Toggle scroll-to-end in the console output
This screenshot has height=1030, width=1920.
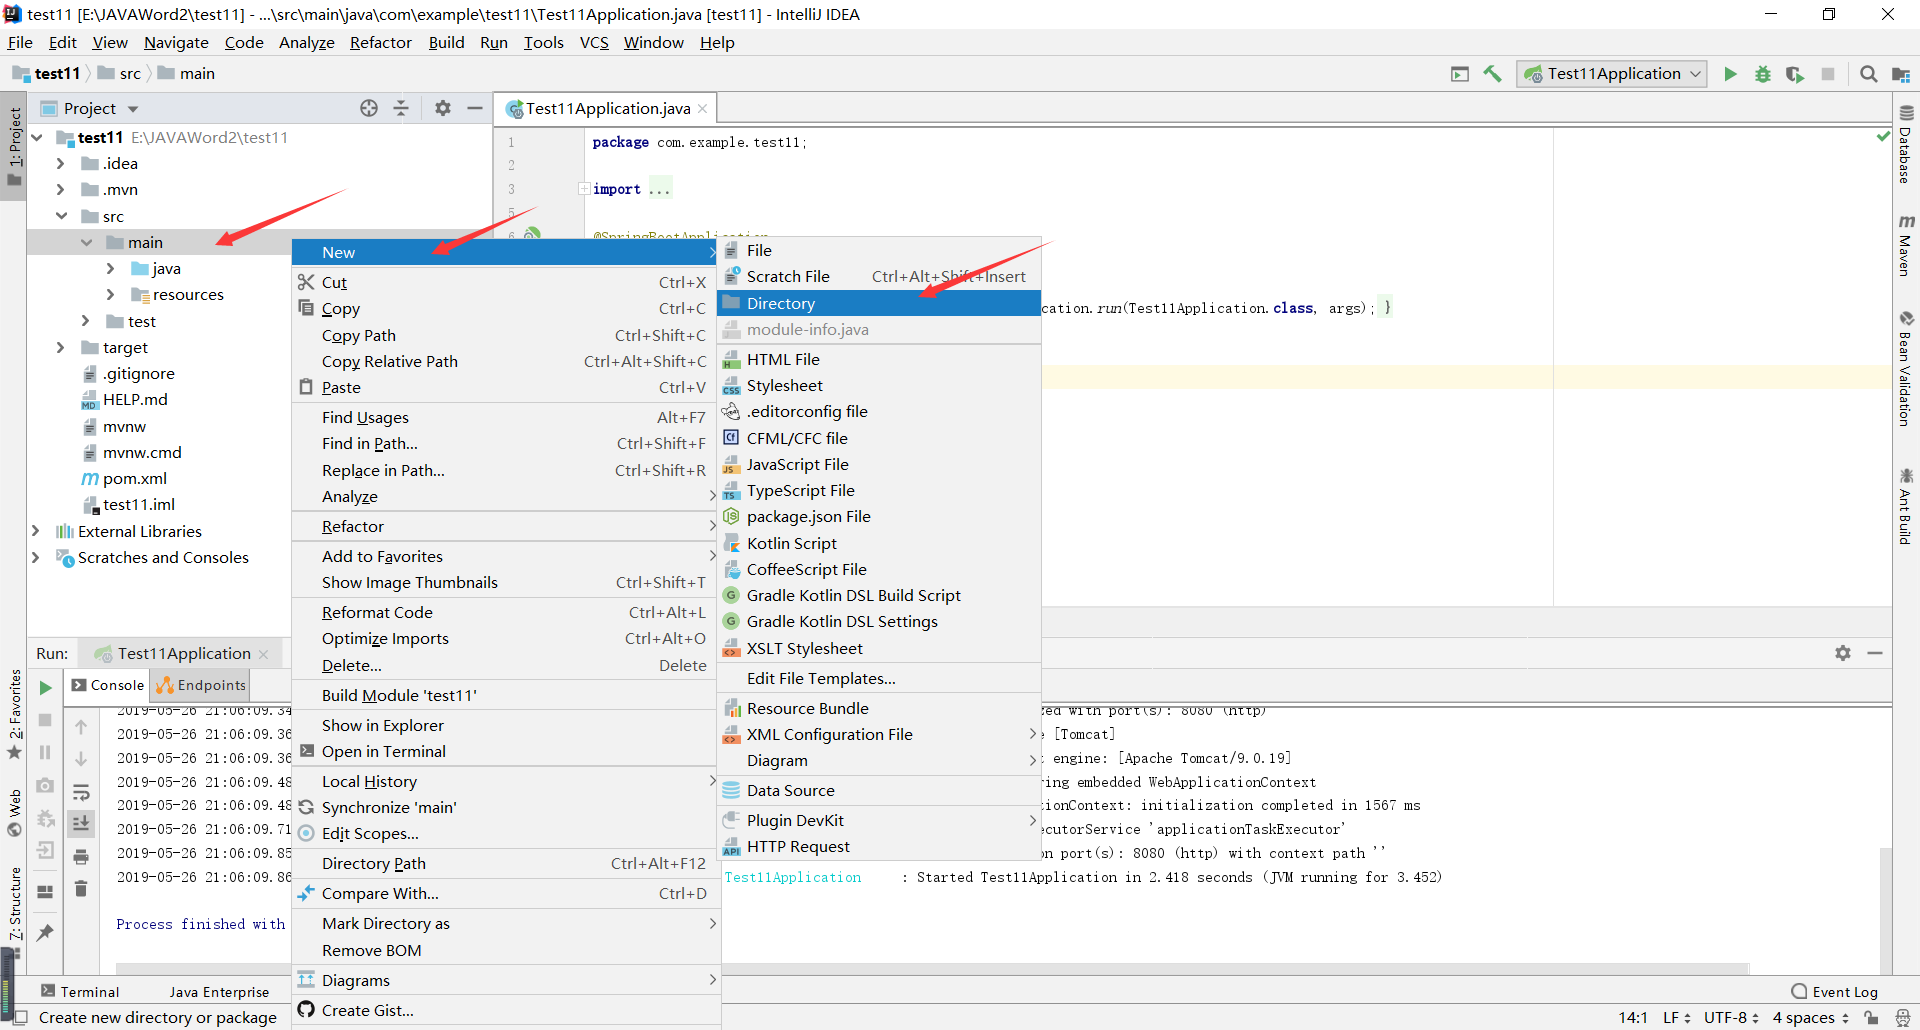pos(81,823)
